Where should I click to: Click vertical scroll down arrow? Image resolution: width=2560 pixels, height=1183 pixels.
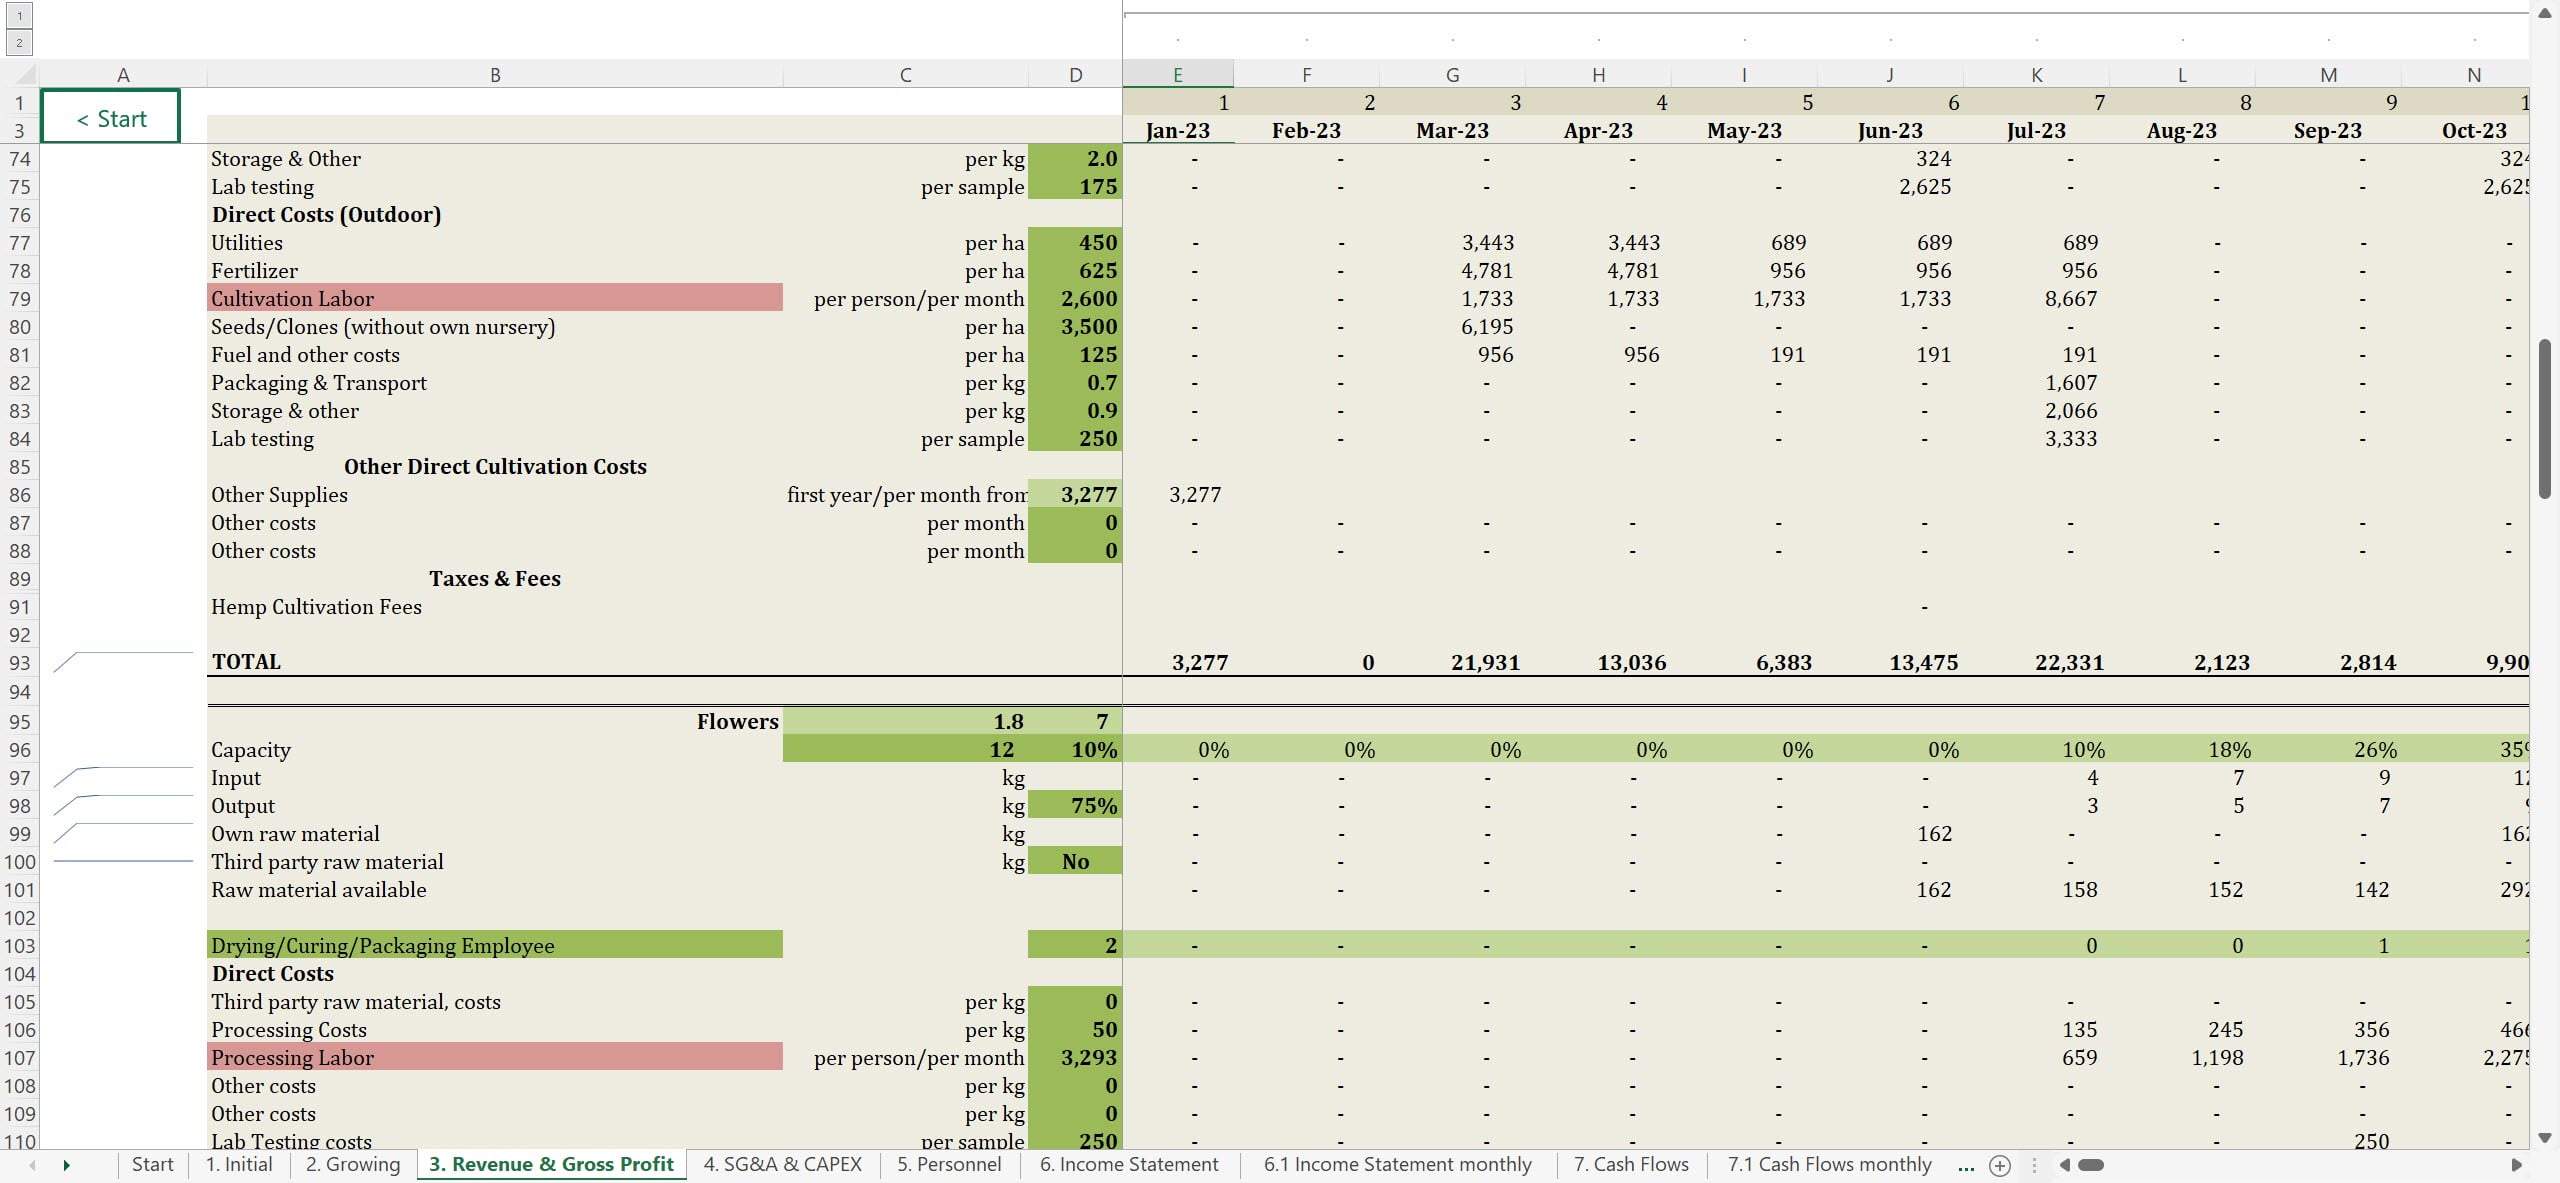[x=2545, y=1138]
